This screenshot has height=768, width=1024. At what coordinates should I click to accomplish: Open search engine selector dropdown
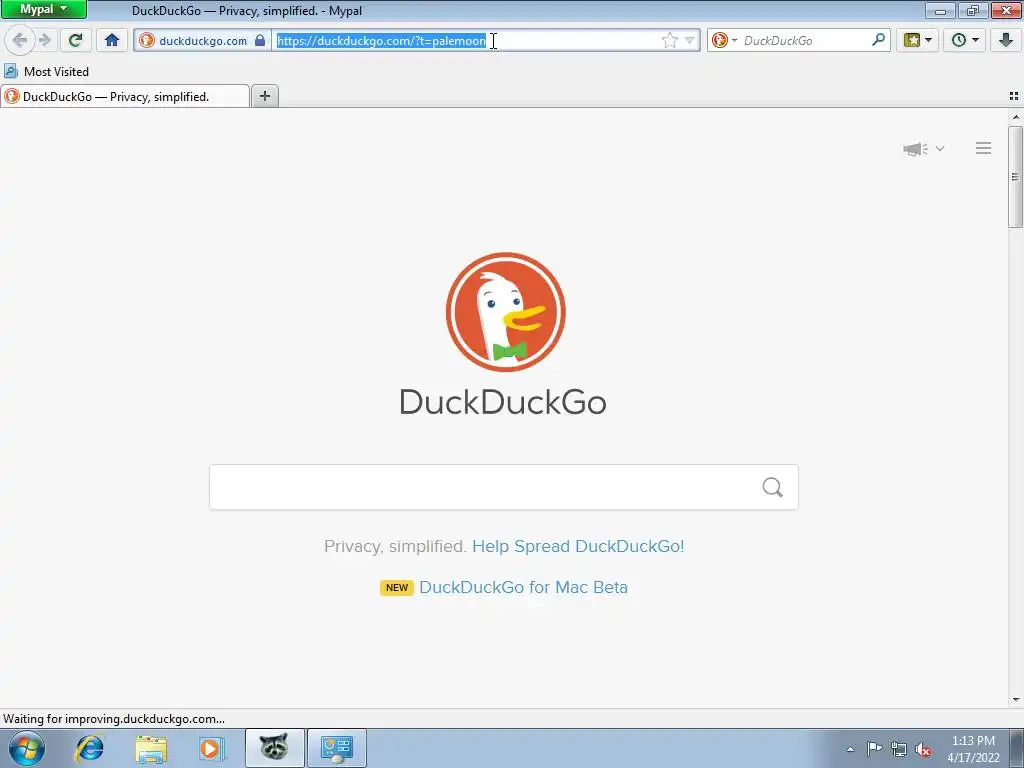(724, 40)
